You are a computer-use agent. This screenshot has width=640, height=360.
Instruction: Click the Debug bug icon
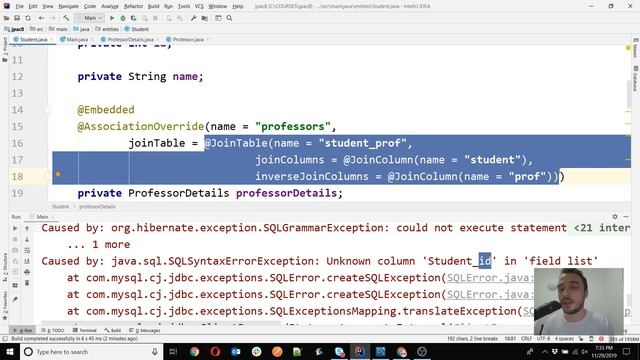pyautogui.click(x=123, y=18)
